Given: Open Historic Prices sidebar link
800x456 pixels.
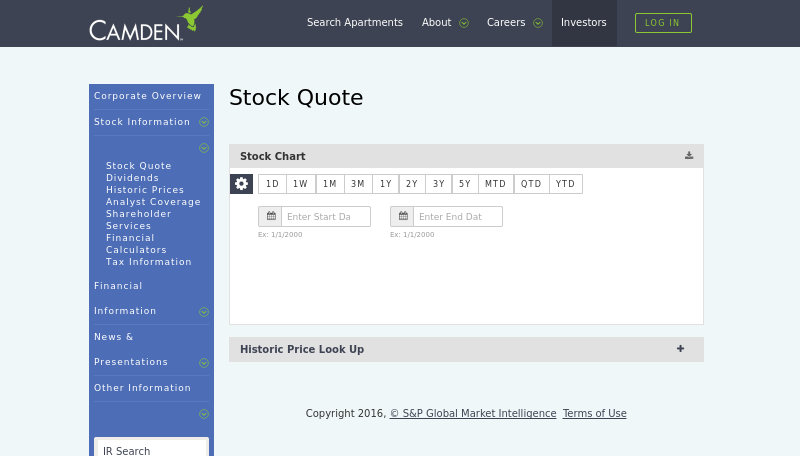Looking at the screenshot, I should pos(145,190).
